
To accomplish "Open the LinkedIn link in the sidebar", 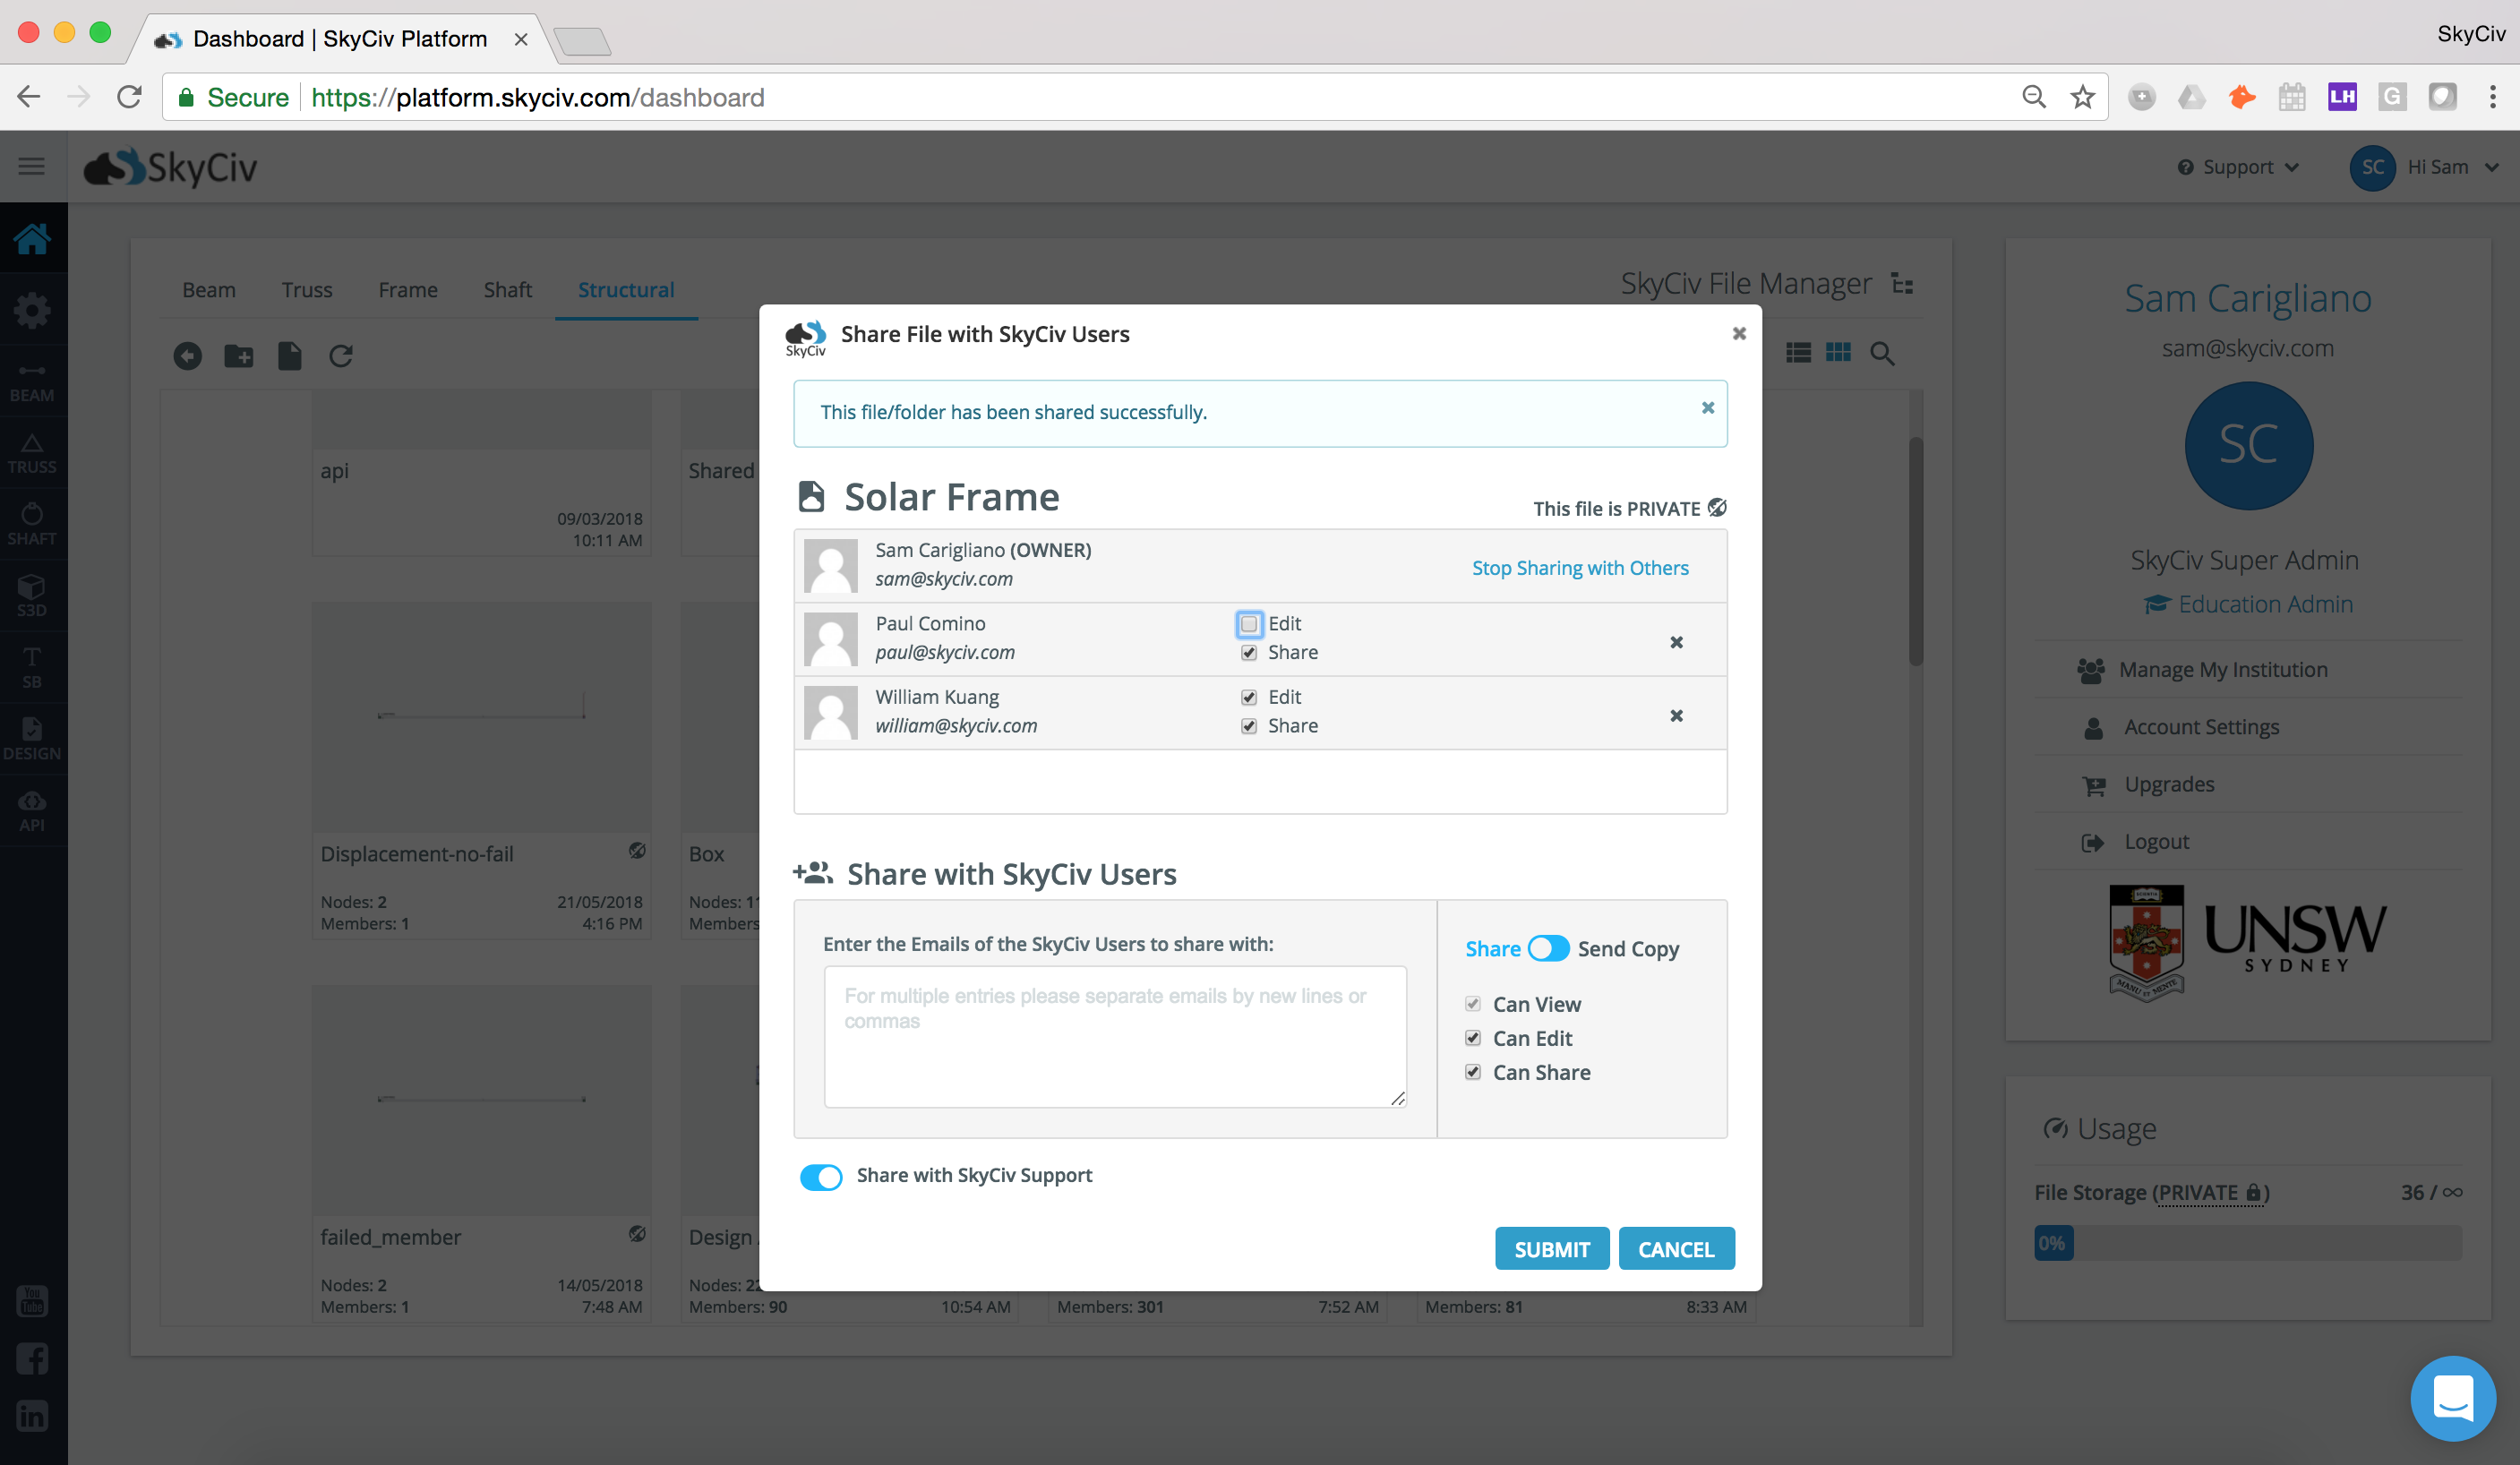I will point(32,1415).
